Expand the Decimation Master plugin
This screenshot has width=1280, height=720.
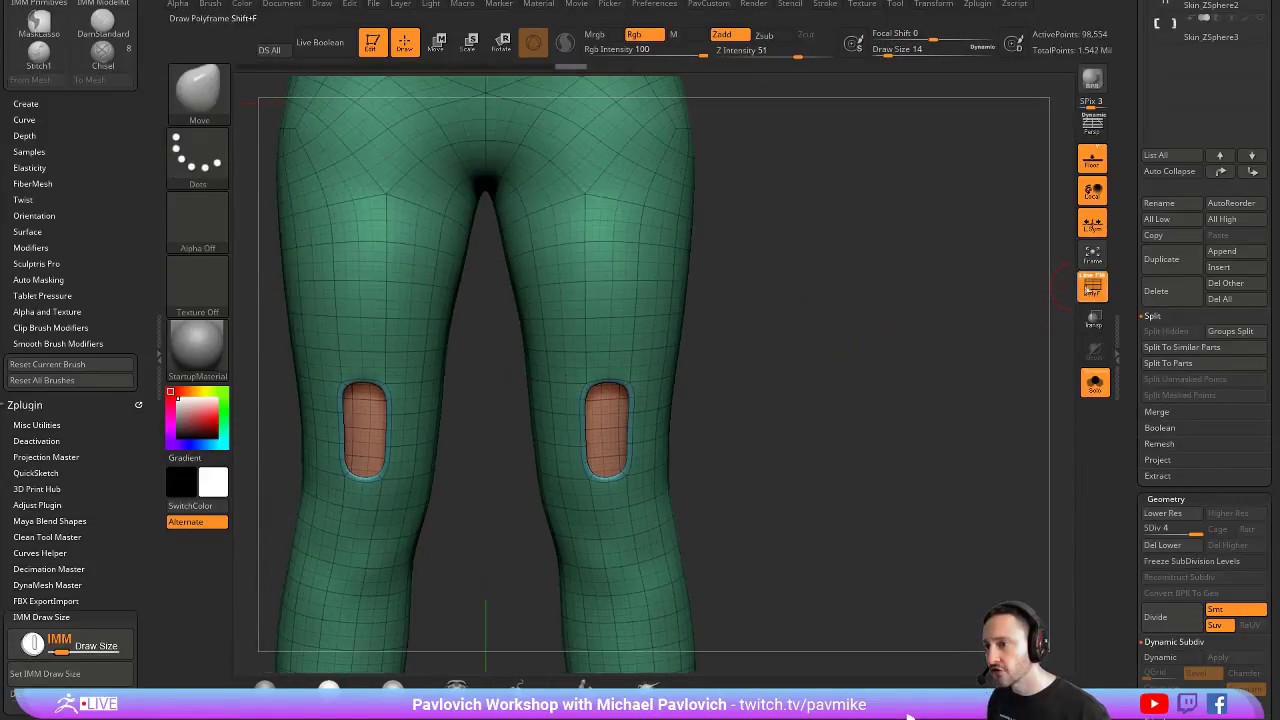pyautogui.click(x=49, y=569)
